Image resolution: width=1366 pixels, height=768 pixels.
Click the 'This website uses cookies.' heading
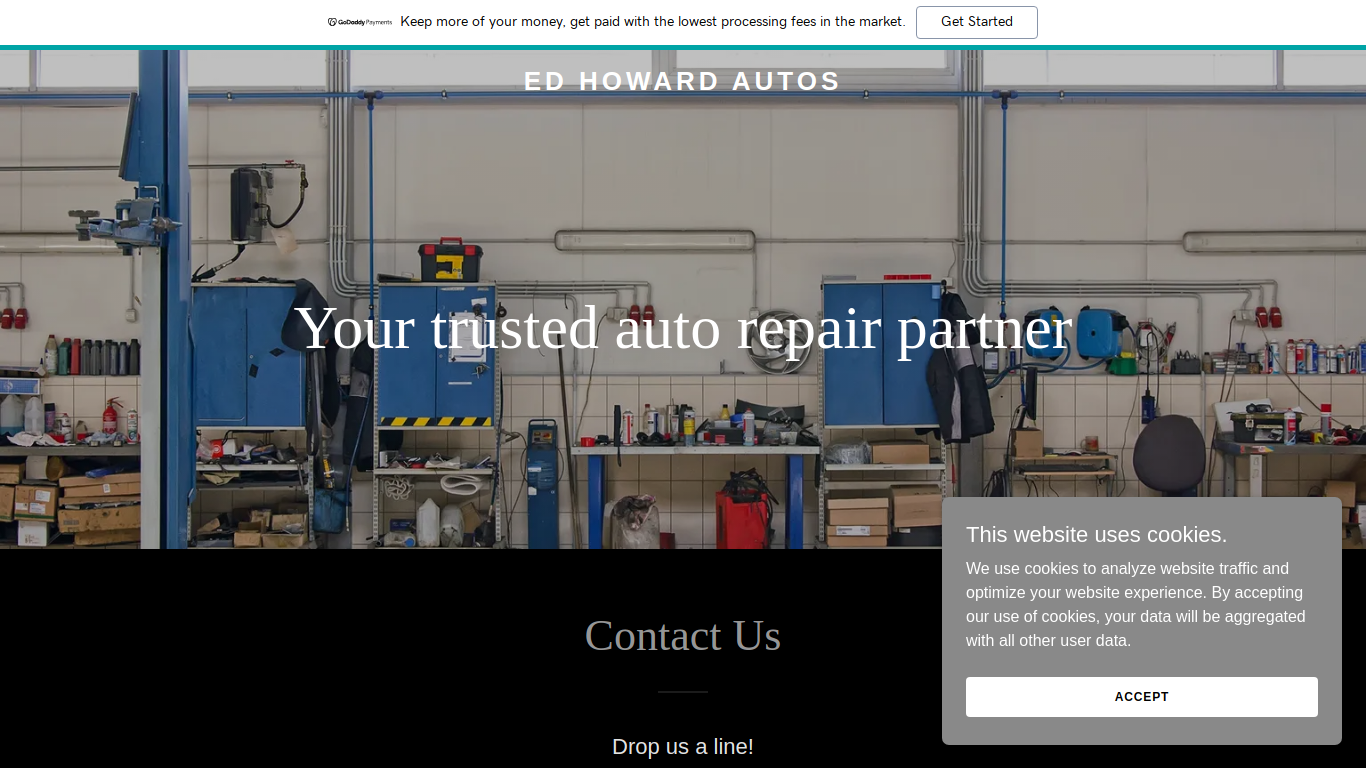pyautogui.click(x=1097, y=534)
